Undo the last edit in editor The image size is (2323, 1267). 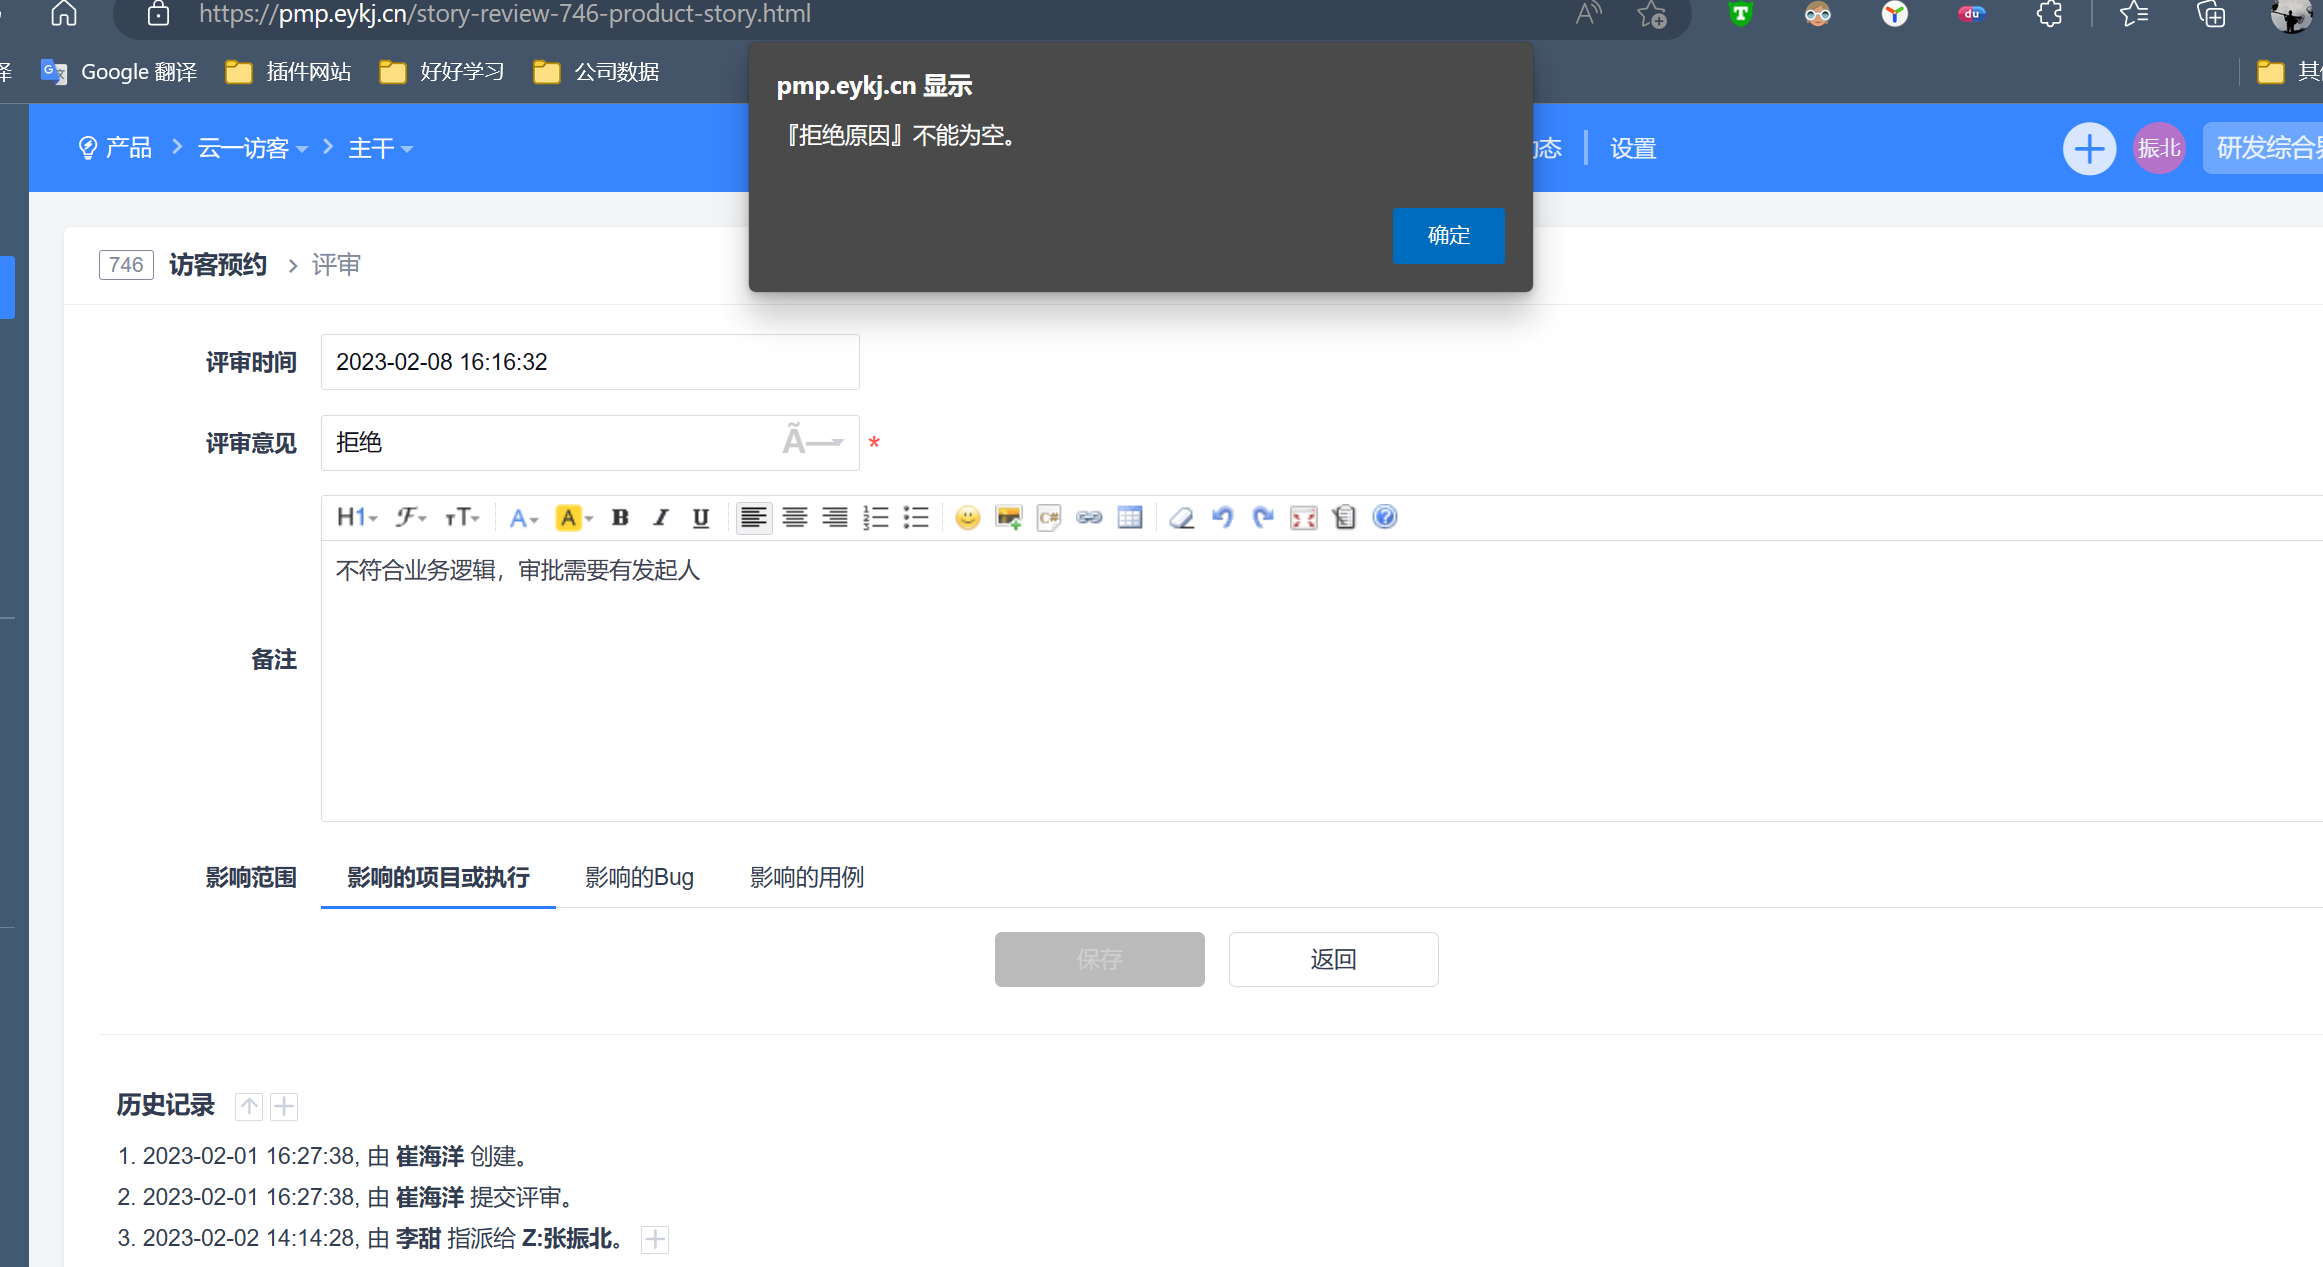click(x=1222, y=517)
